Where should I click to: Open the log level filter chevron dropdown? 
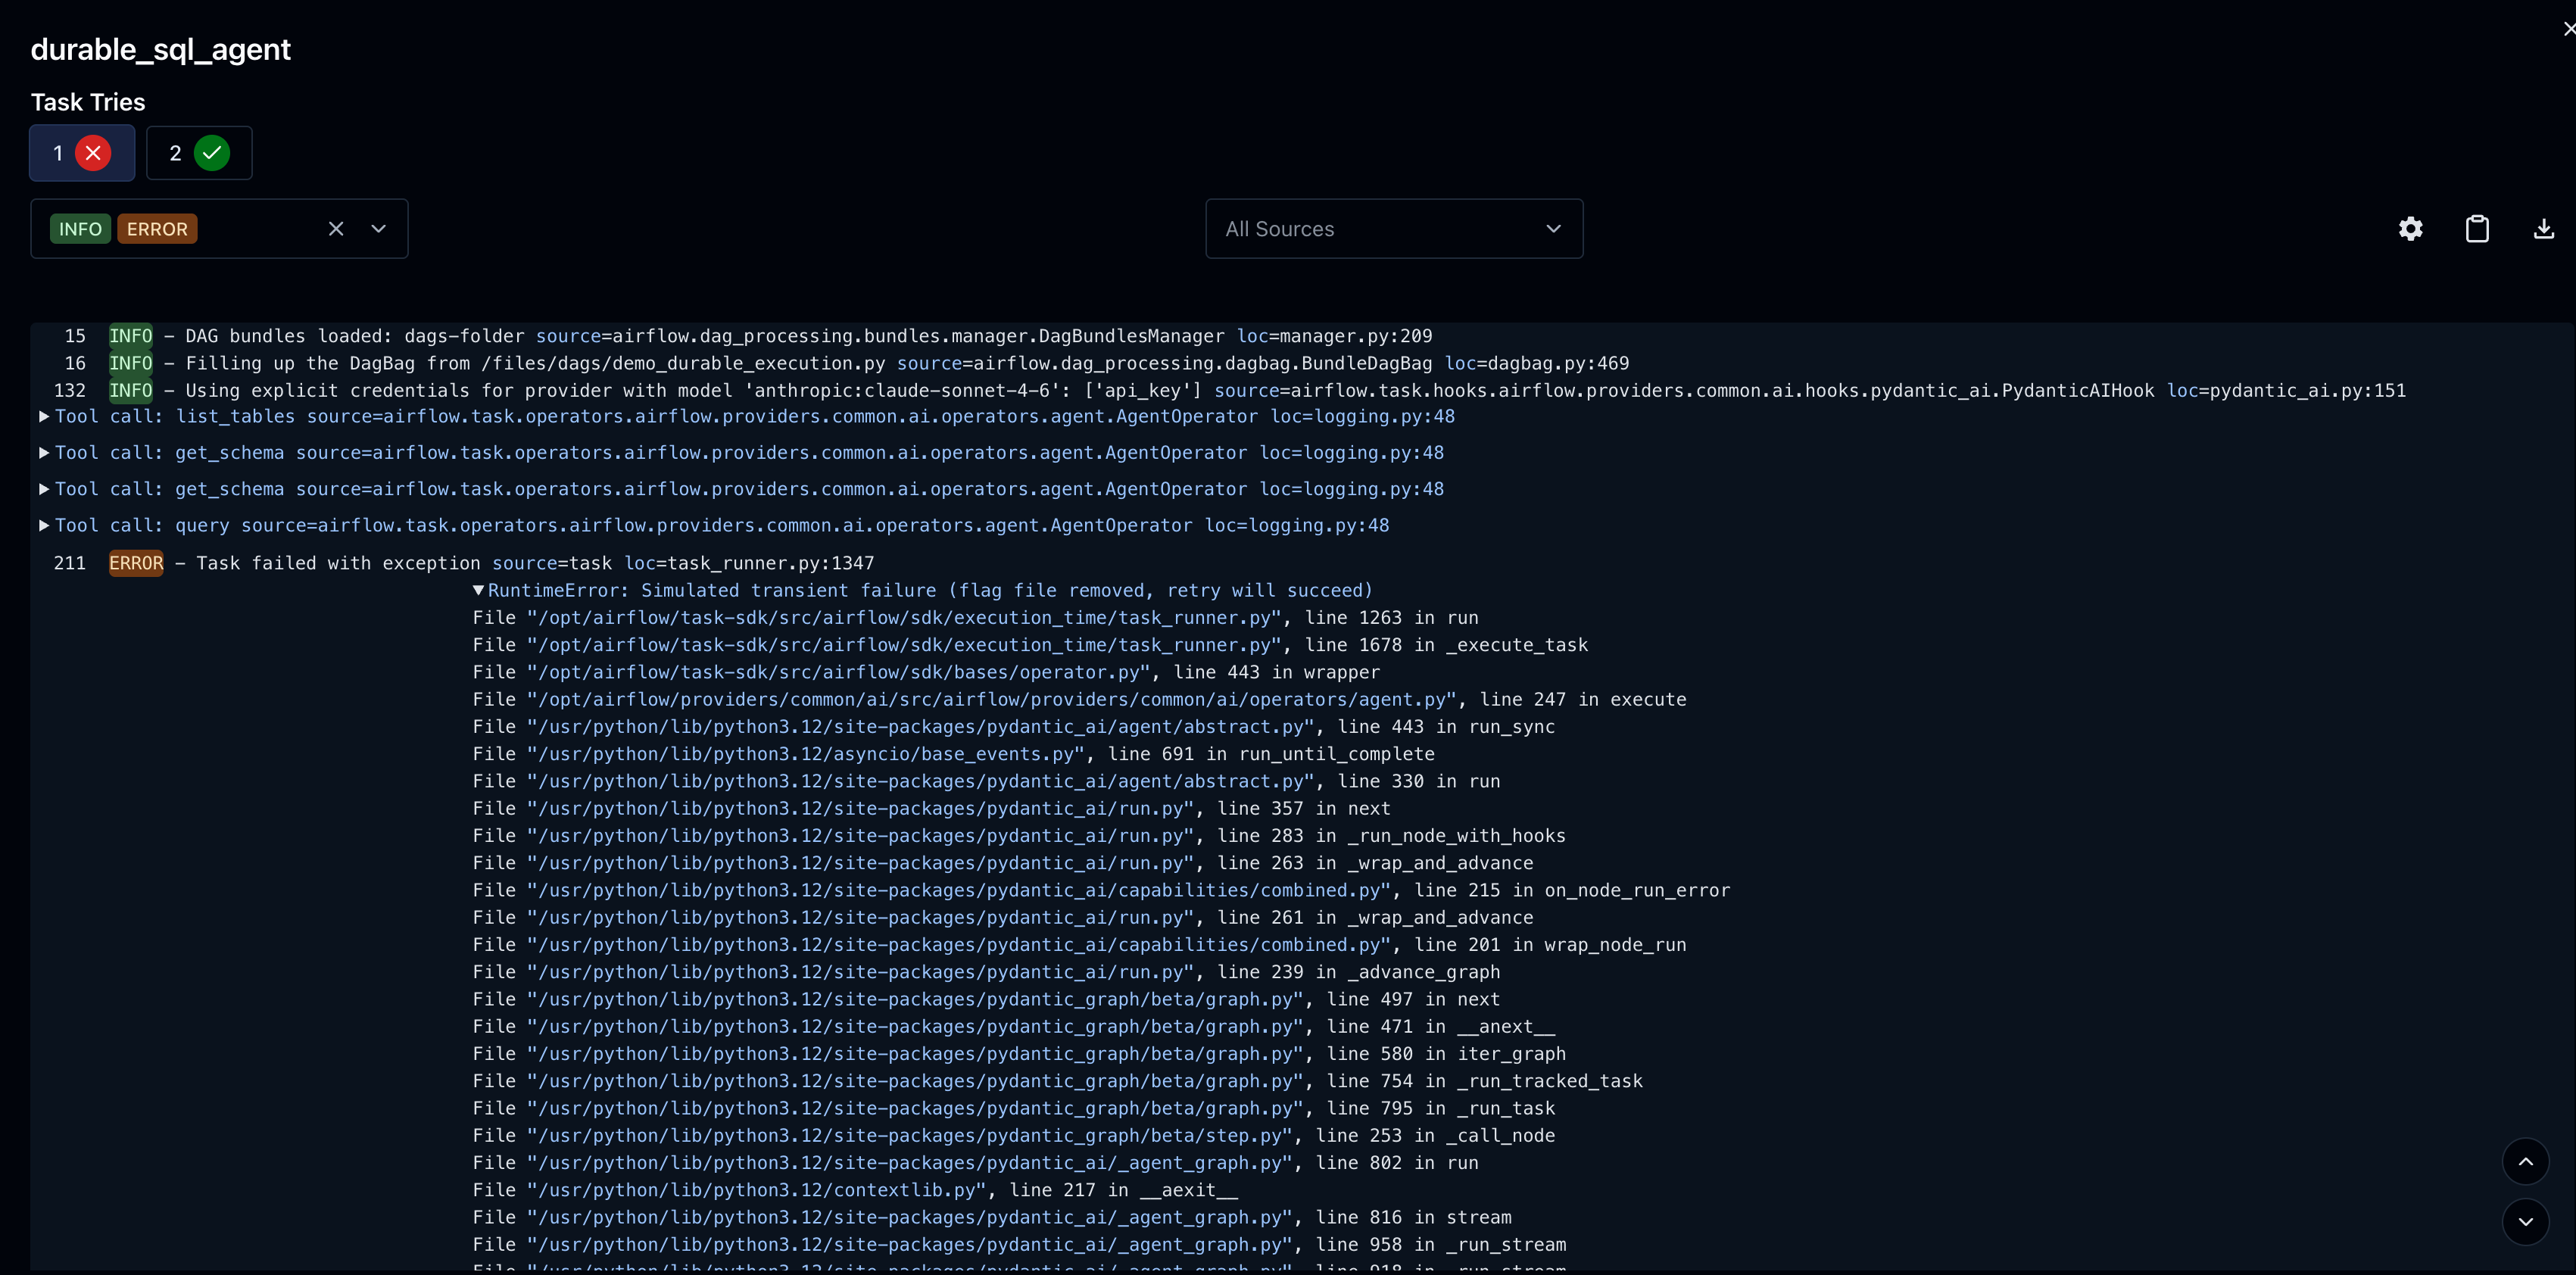(x=379, y=228)
